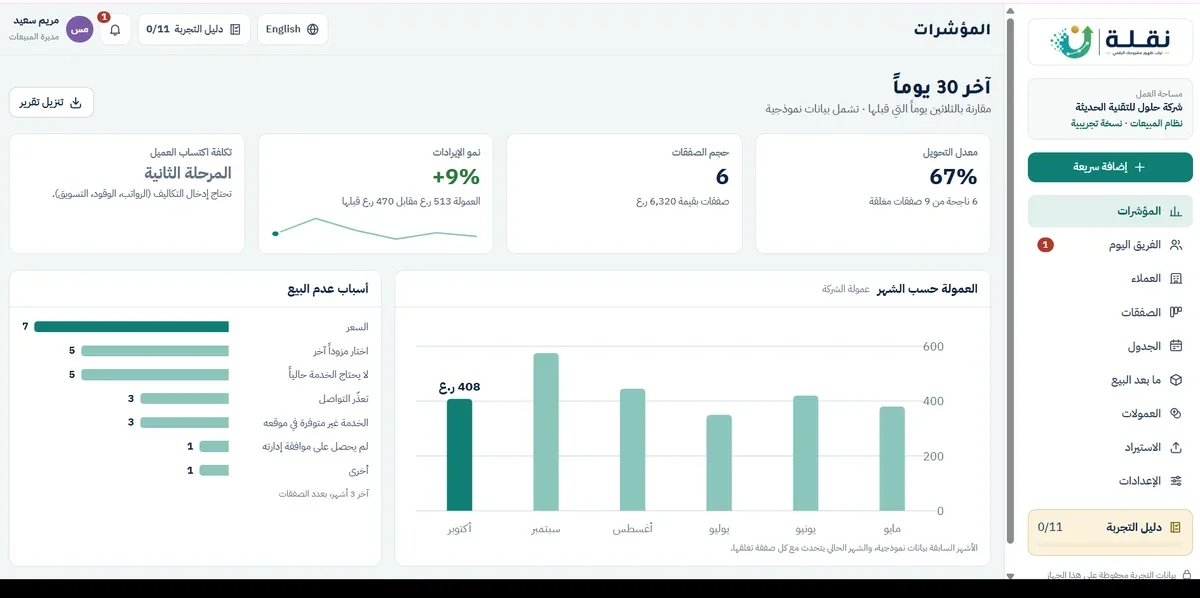1200x598 pixels.
Task: Click the سبتمبر bar in the commission chart
Action: 546,432
